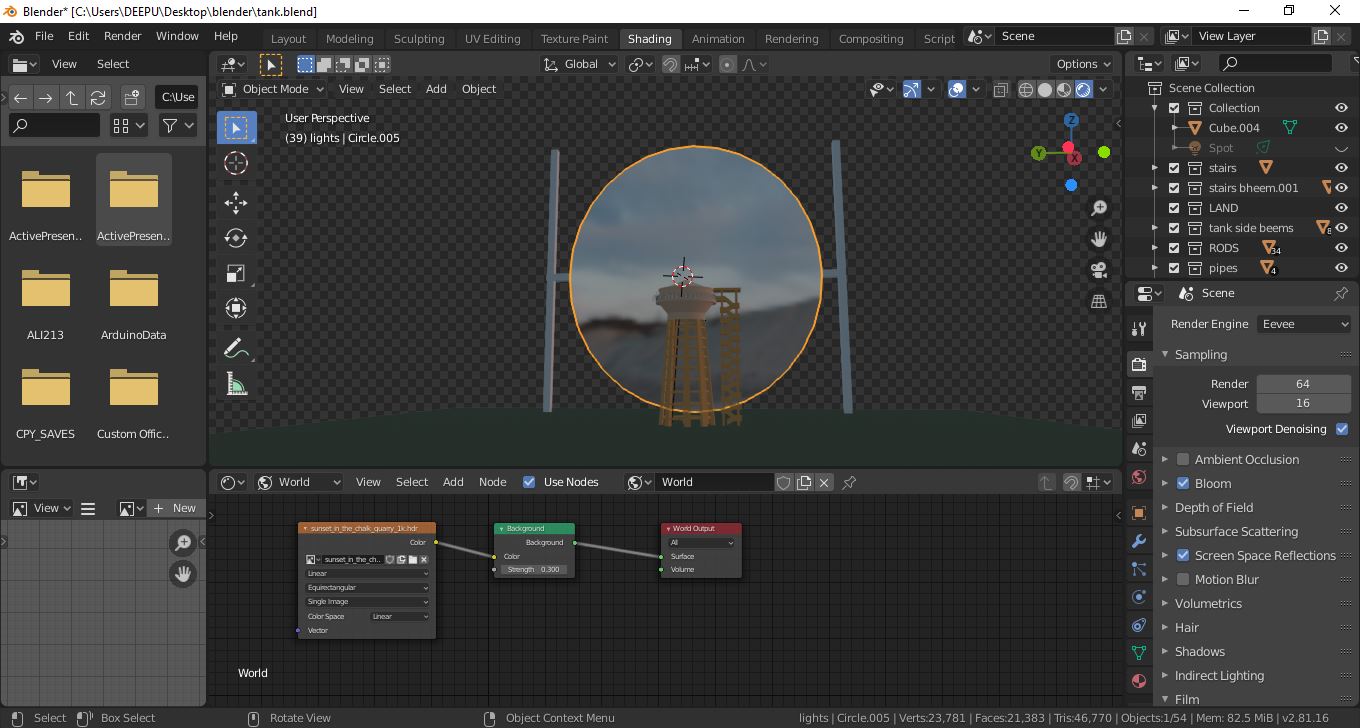
Task: Adjust the Background Strength slider
Action: coord(534,569)
